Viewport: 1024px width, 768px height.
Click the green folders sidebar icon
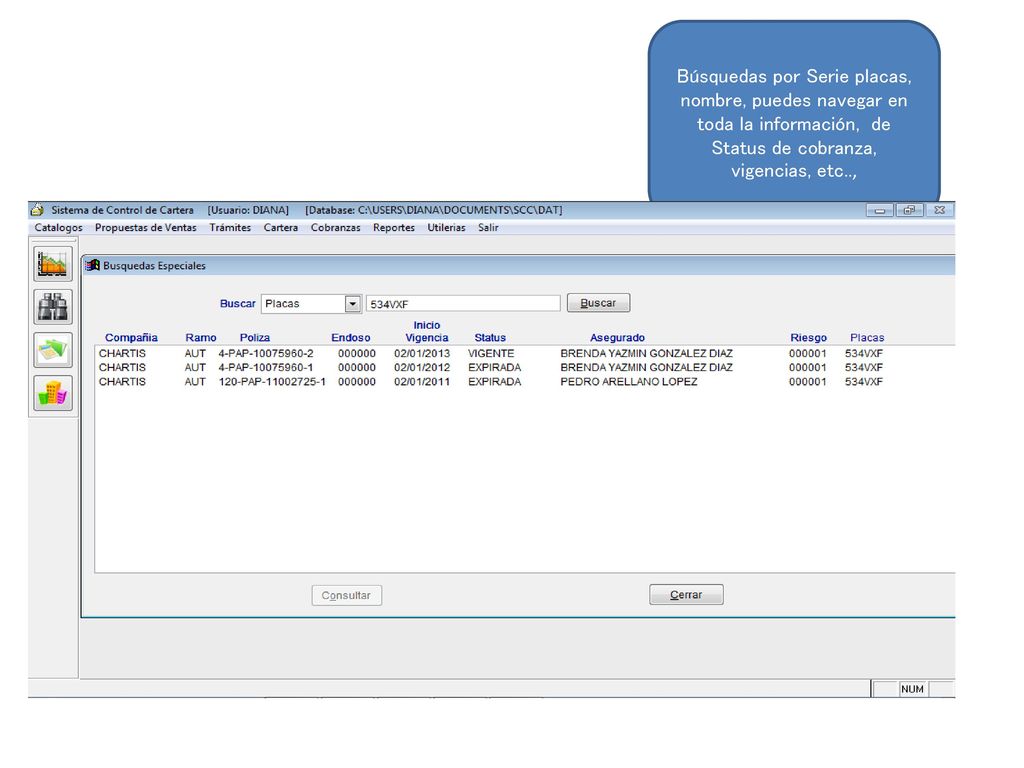tap(53, 350)
